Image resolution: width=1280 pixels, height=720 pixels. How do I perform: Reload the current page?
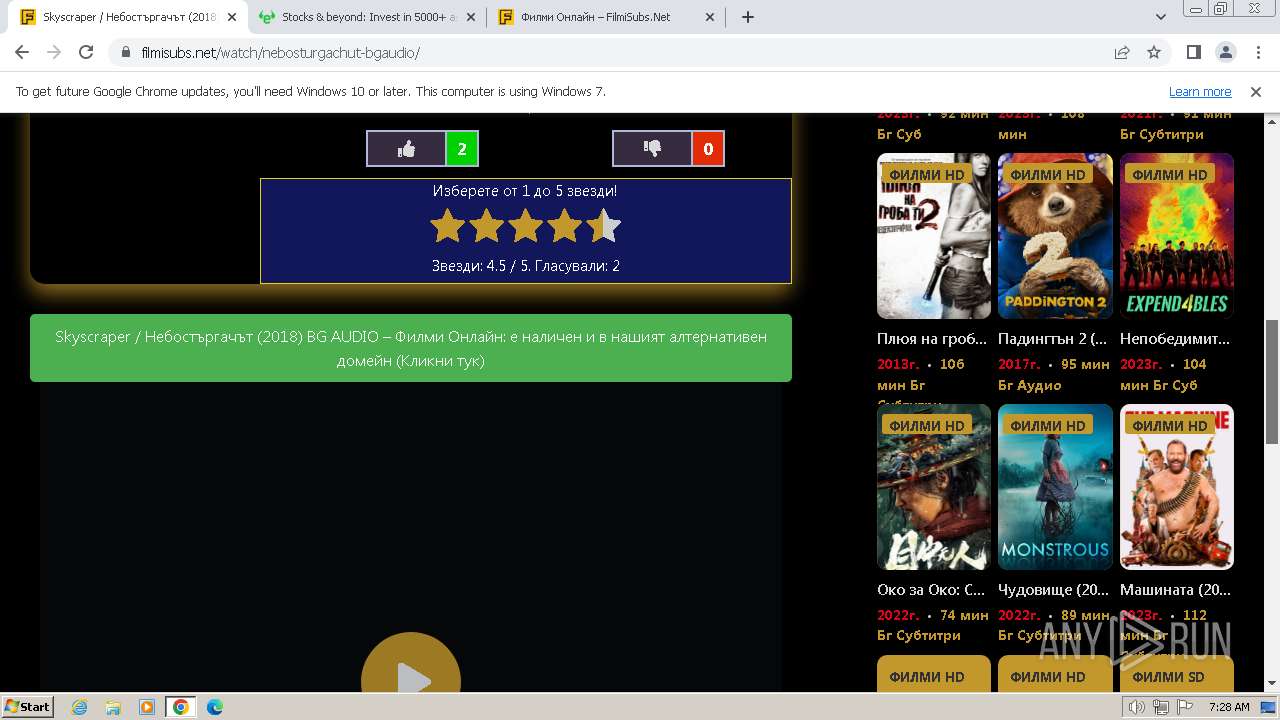[86, 52]
